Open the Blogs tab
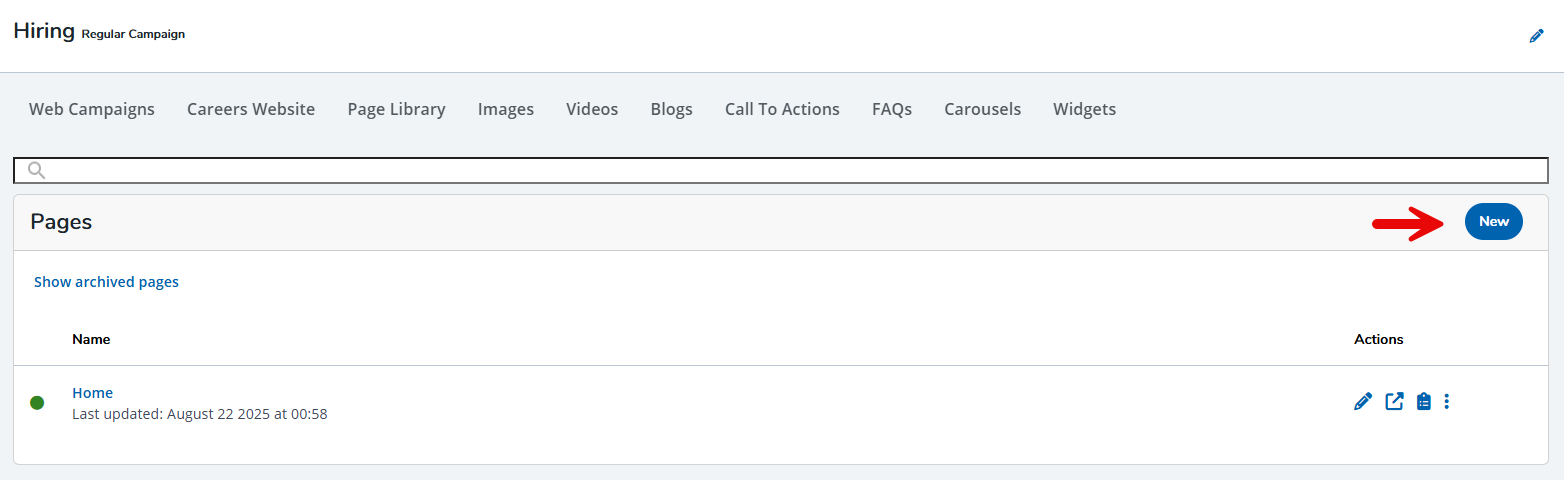Screen dimensions: 1564x480 click(x=671, y=109)
